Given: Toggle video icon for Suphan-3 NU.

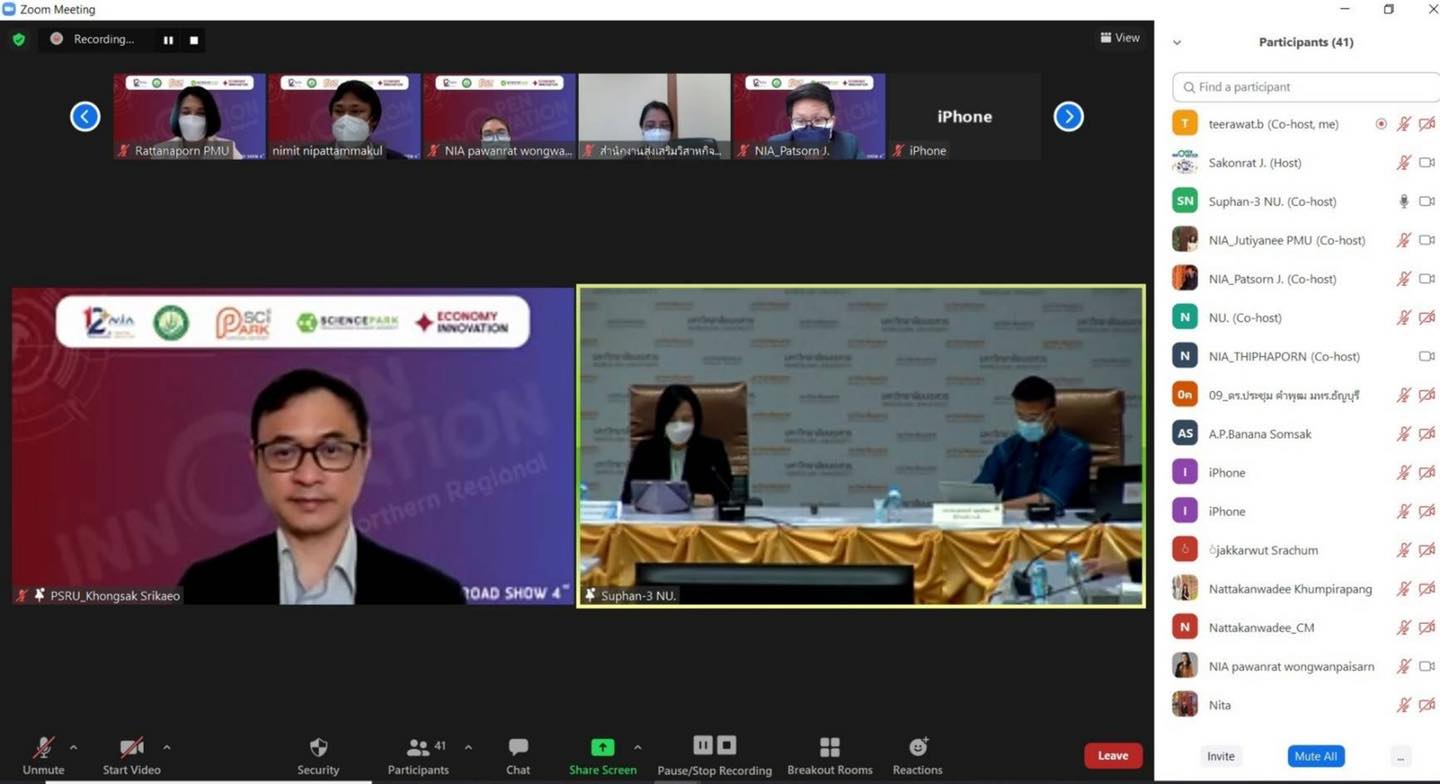Looking at the screenshot, I should click(1427, 202).
